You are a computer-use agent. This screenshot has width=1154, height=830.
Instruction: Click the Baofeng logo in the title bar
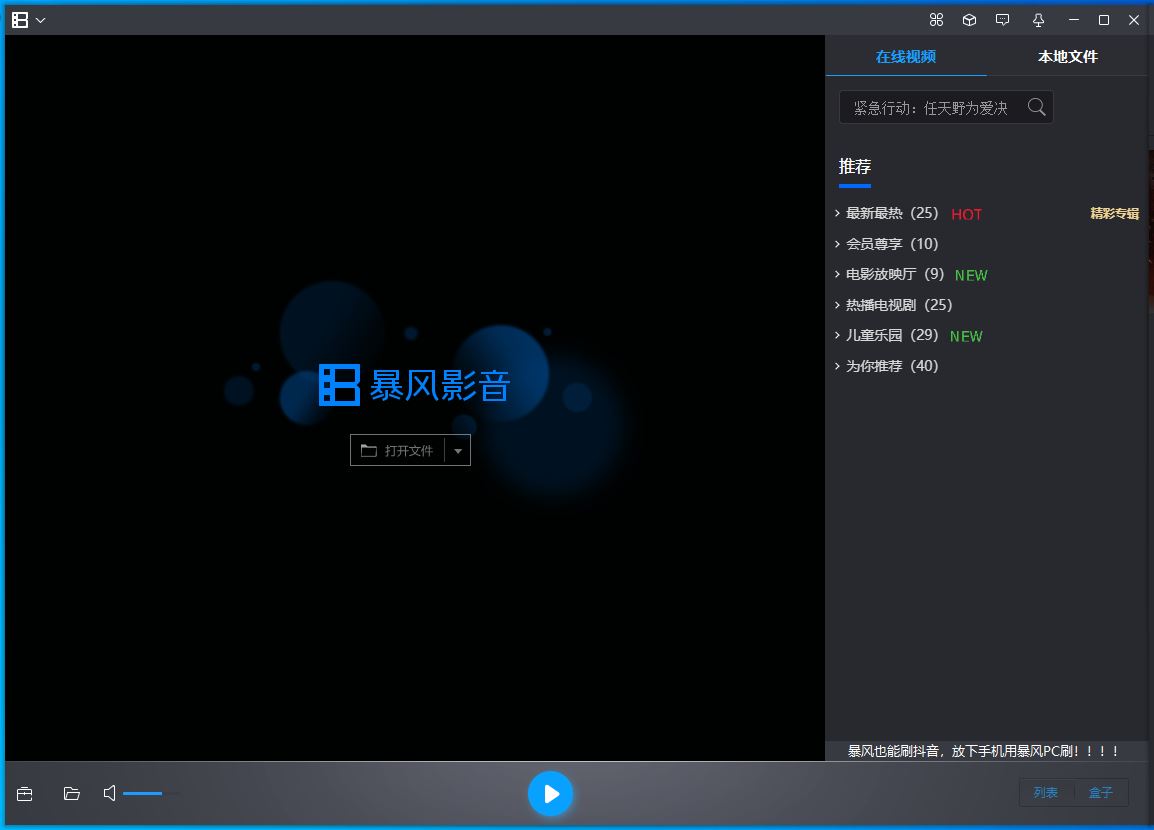20,19
